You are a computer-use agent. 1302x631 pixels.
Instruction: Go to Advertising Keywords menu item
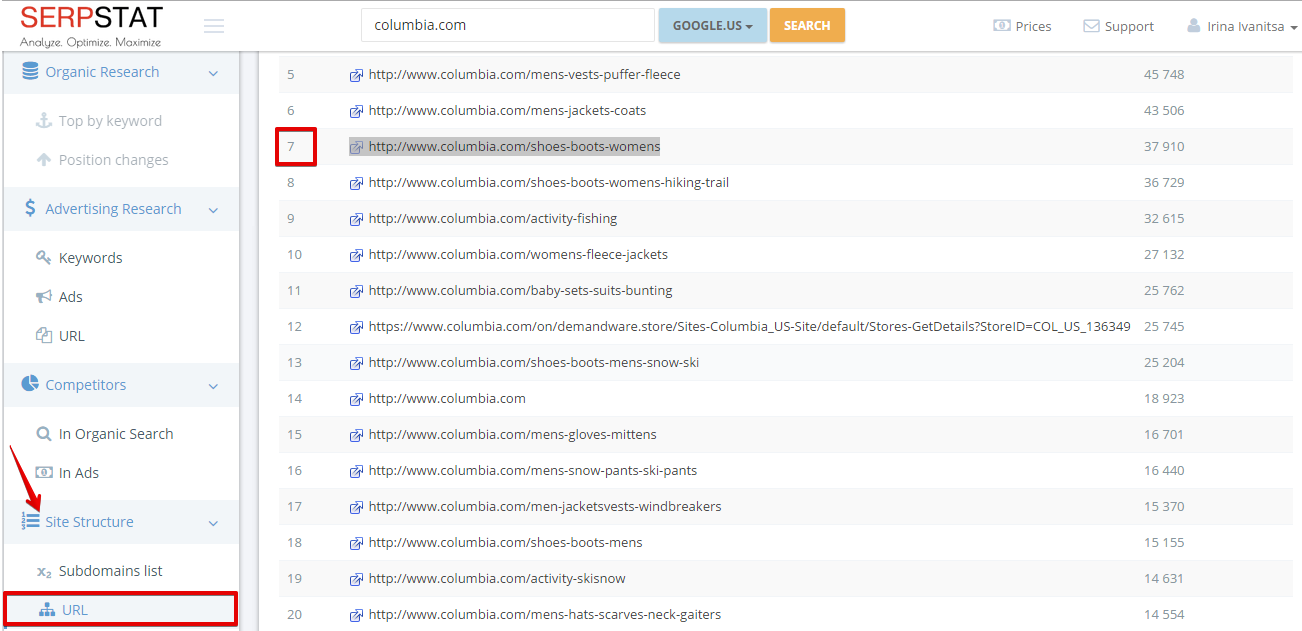click(90, 258)
